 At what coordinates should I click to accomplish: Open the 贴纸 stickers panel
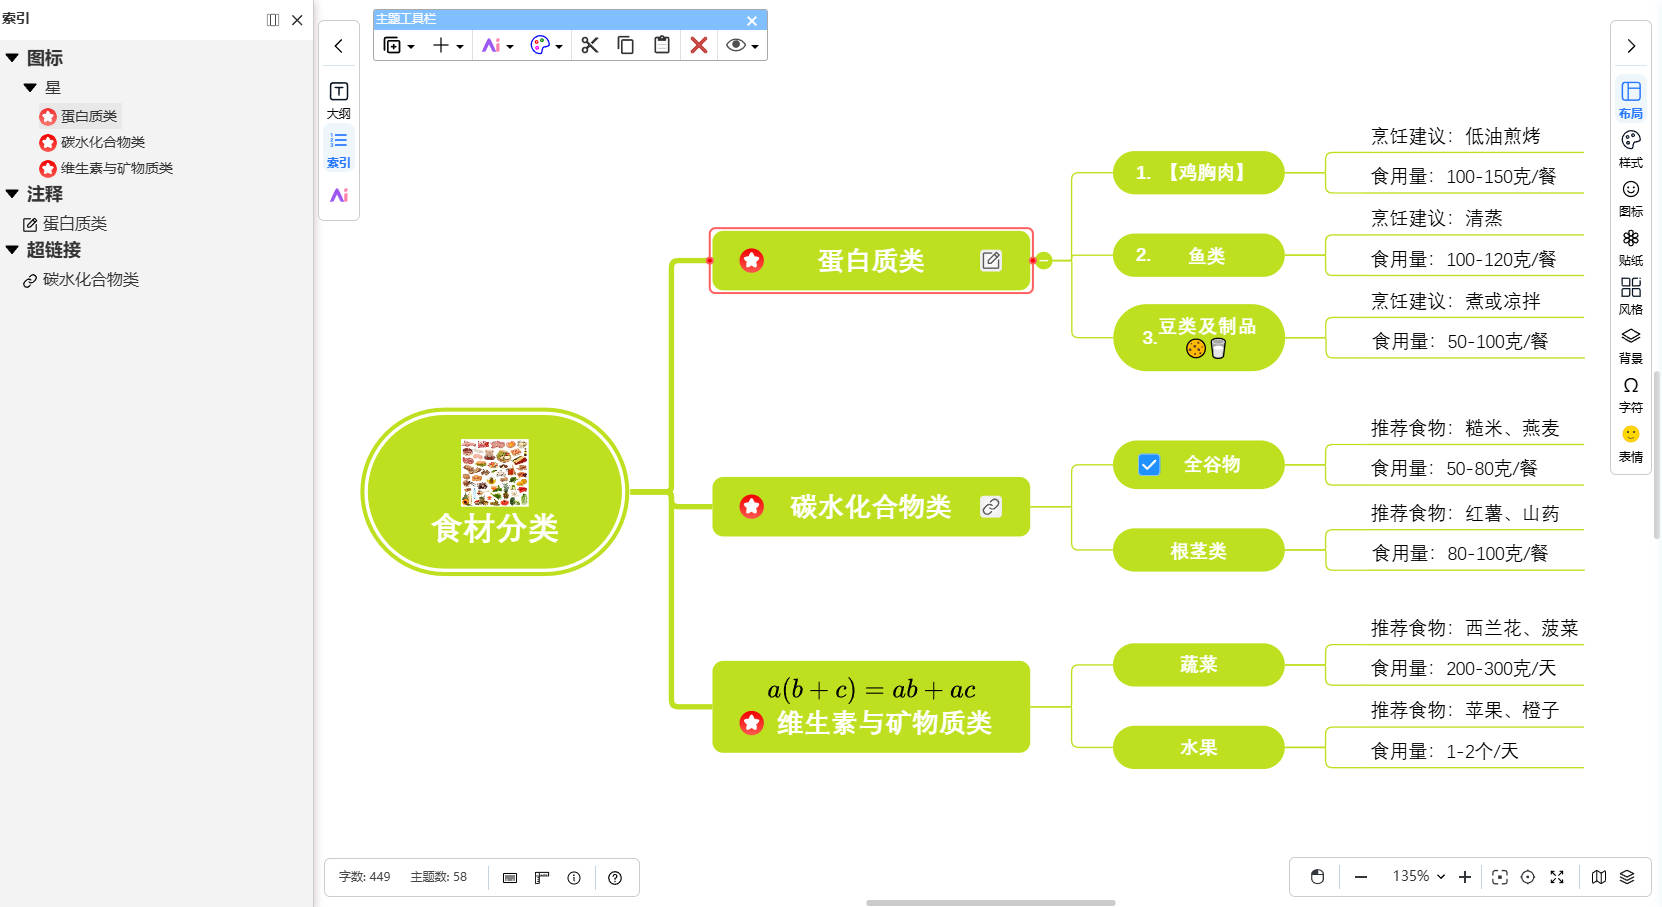1631,246
